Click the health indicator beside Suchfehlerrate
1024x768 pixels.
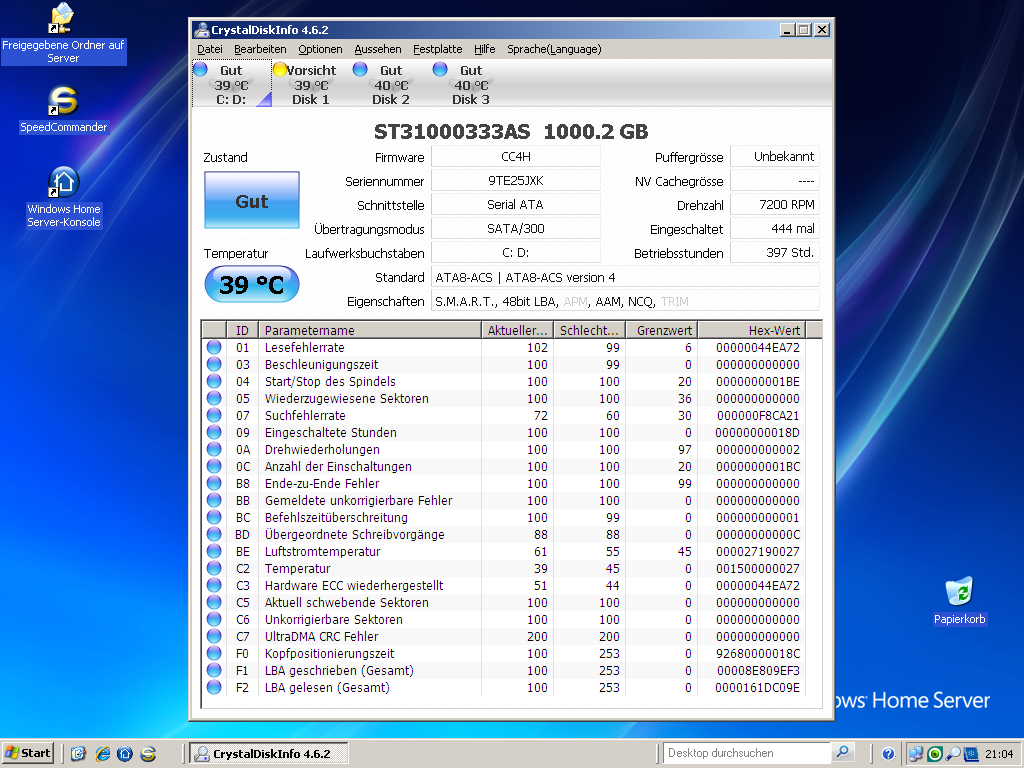[213, 416]
